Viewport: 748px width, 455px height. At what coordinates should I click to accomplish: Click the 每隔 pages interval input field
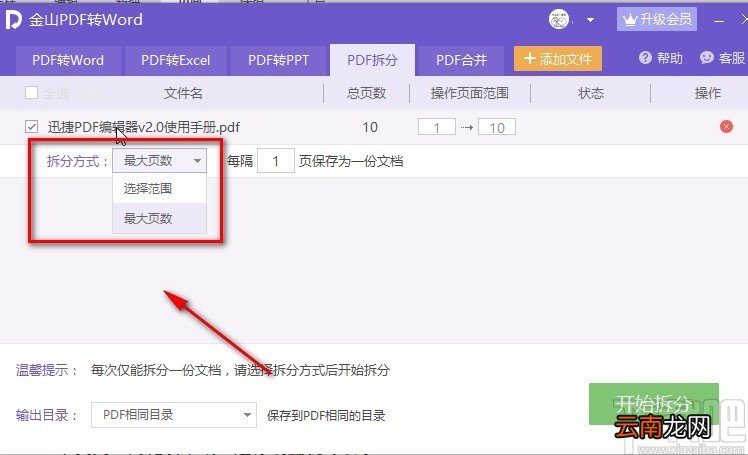coord(276,161)
